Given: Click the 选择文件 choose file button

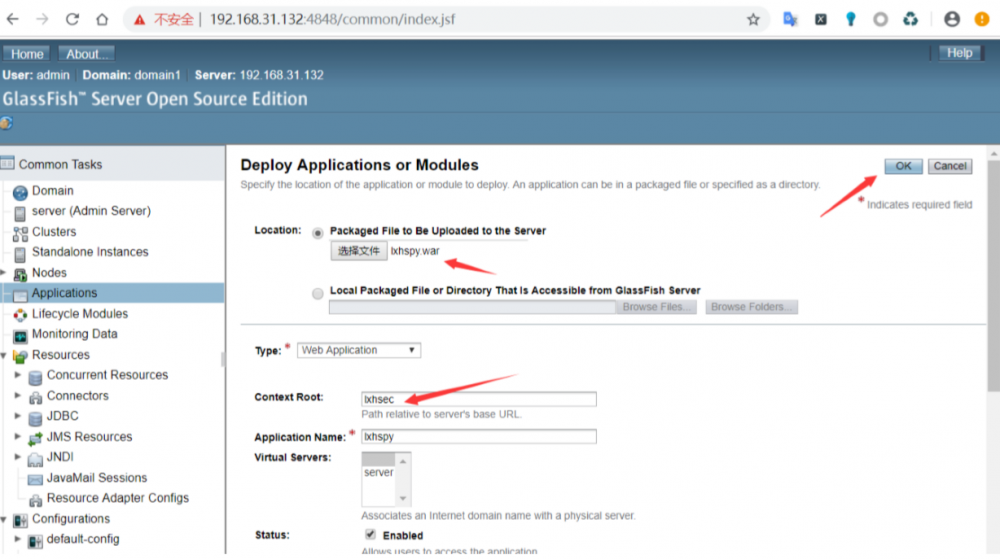Looking at the screenshot, I should click(358, 251).
